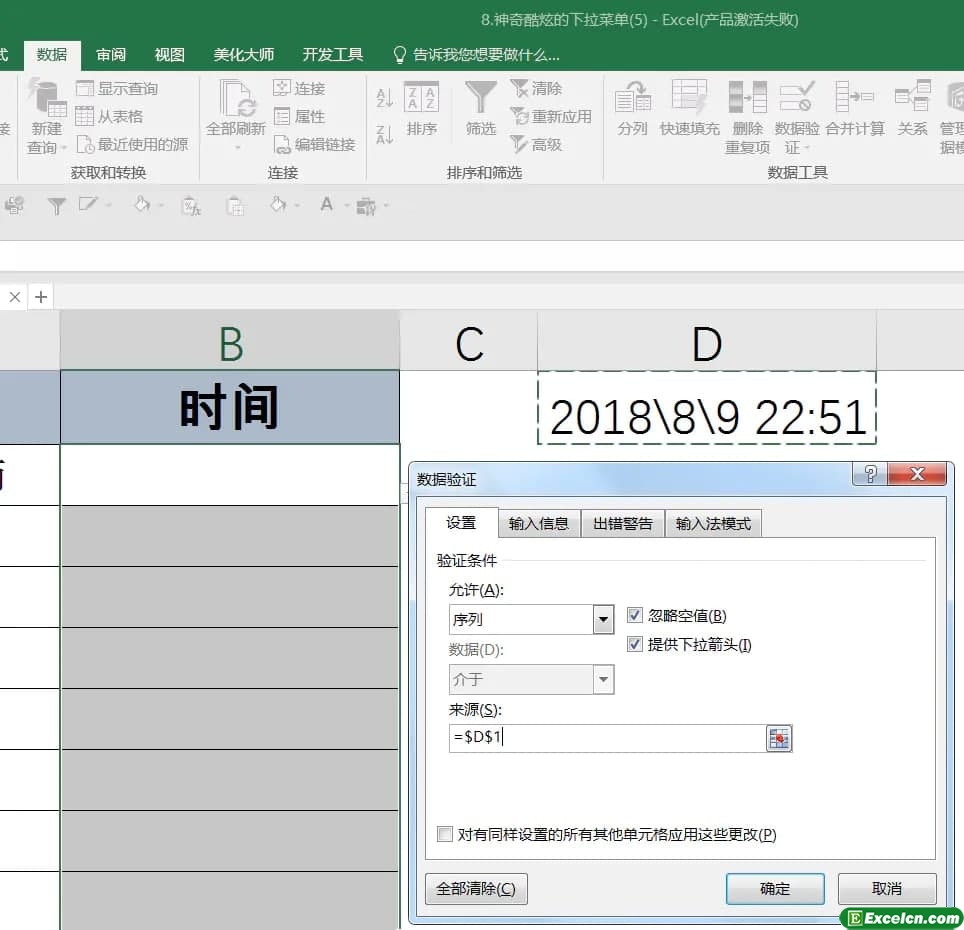
Task: Open Advanced filter (高级)
Action: pos(536,144)
